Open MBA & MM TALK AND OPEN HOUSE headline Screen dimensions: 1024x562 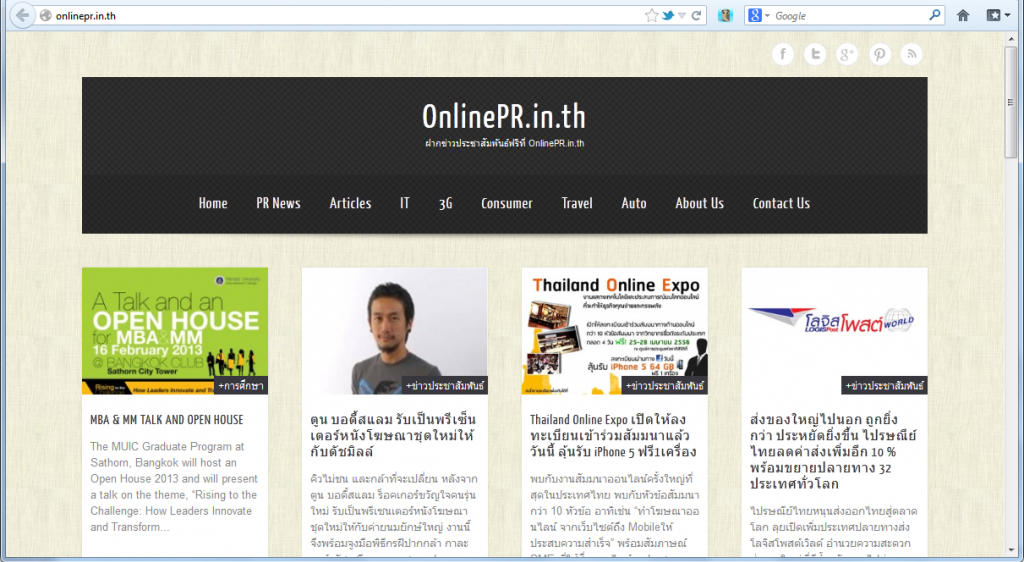point(167,420)
